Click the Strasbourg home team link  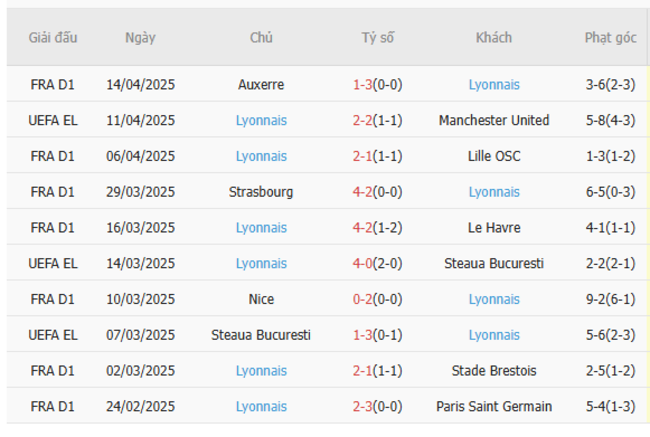click(262, 192)
